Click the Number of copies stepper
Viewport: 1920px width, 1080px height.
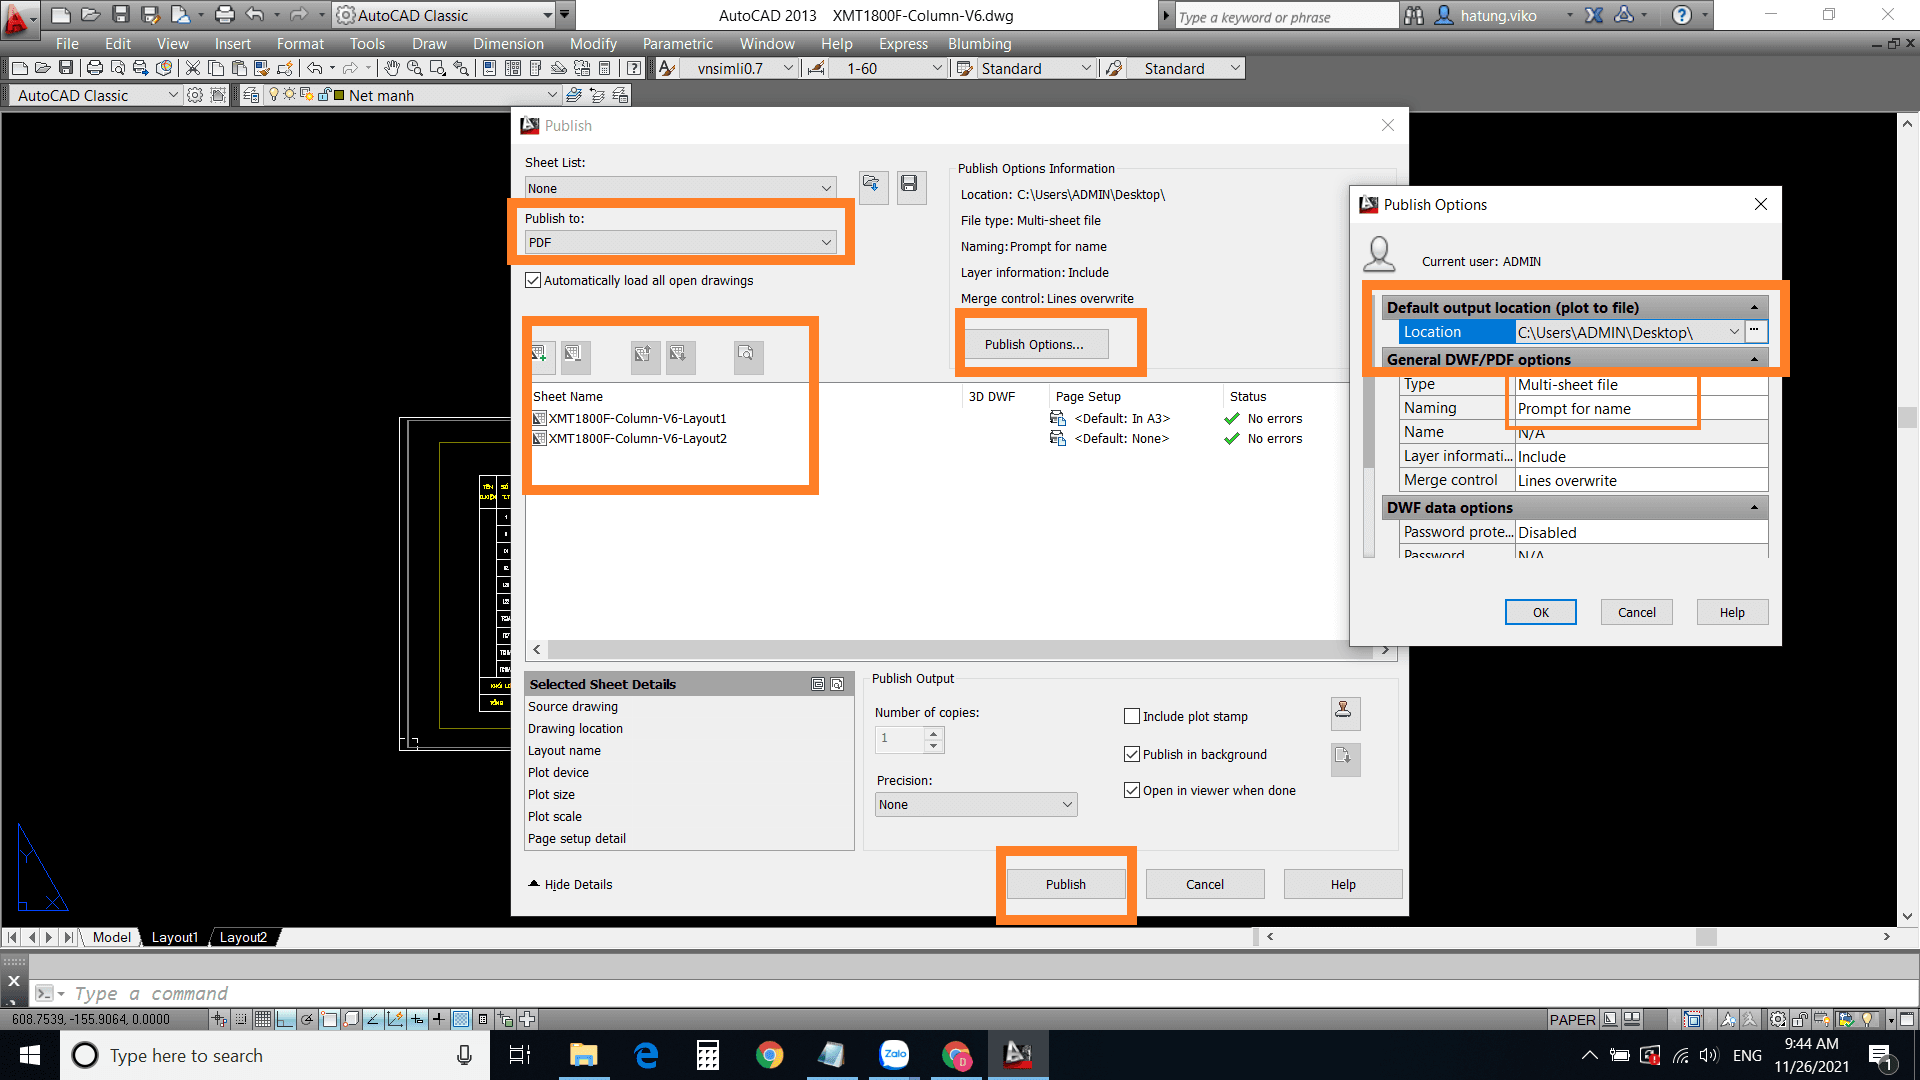click(932, 738)
